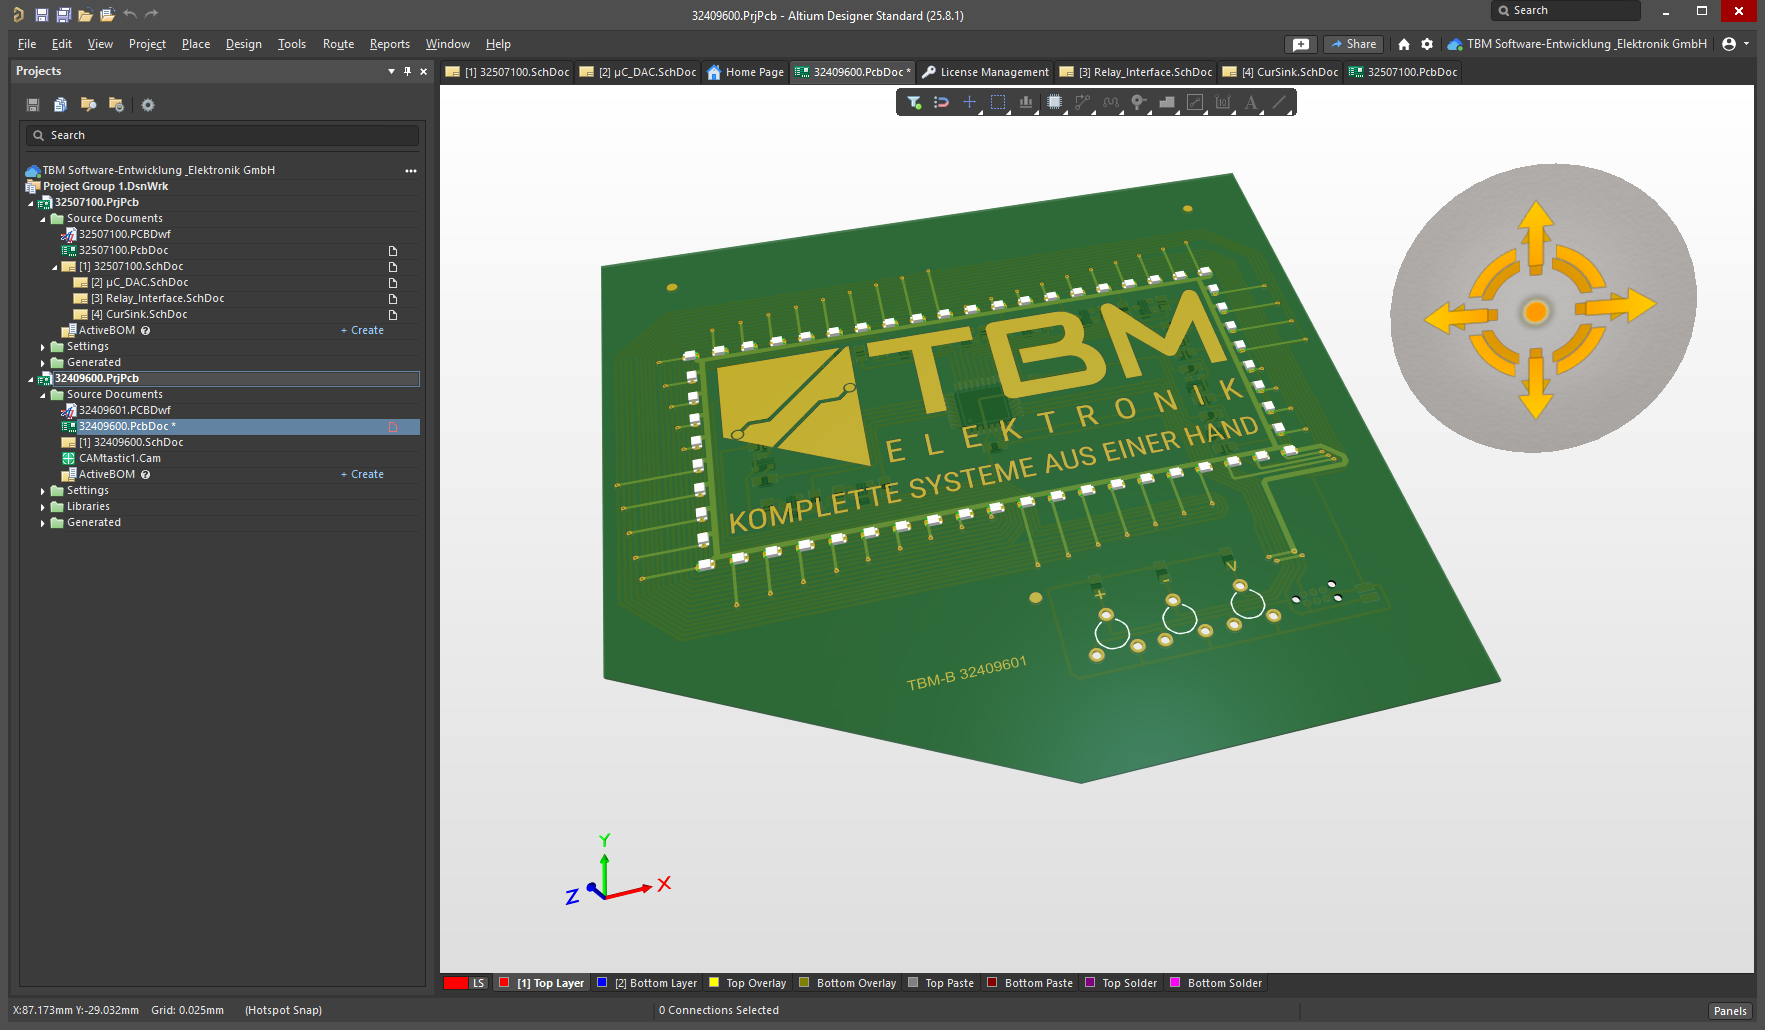The image size is (1765, 1030).
Task: Open the snap magnet options
Action: coord(941,102)
